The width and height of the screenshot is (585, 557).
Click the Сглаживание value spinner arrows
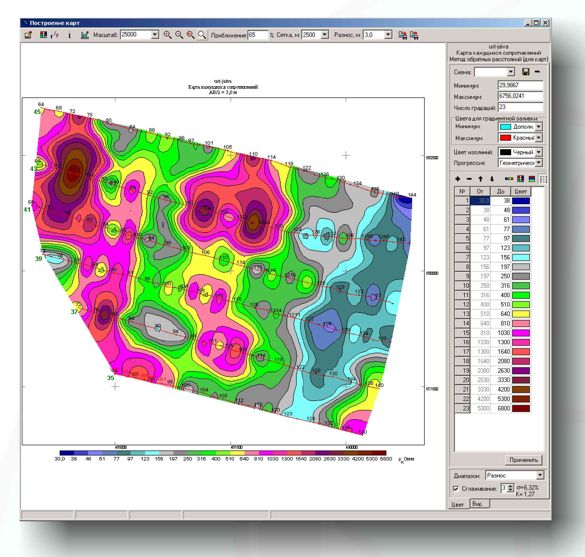click(x=511, y=488)
